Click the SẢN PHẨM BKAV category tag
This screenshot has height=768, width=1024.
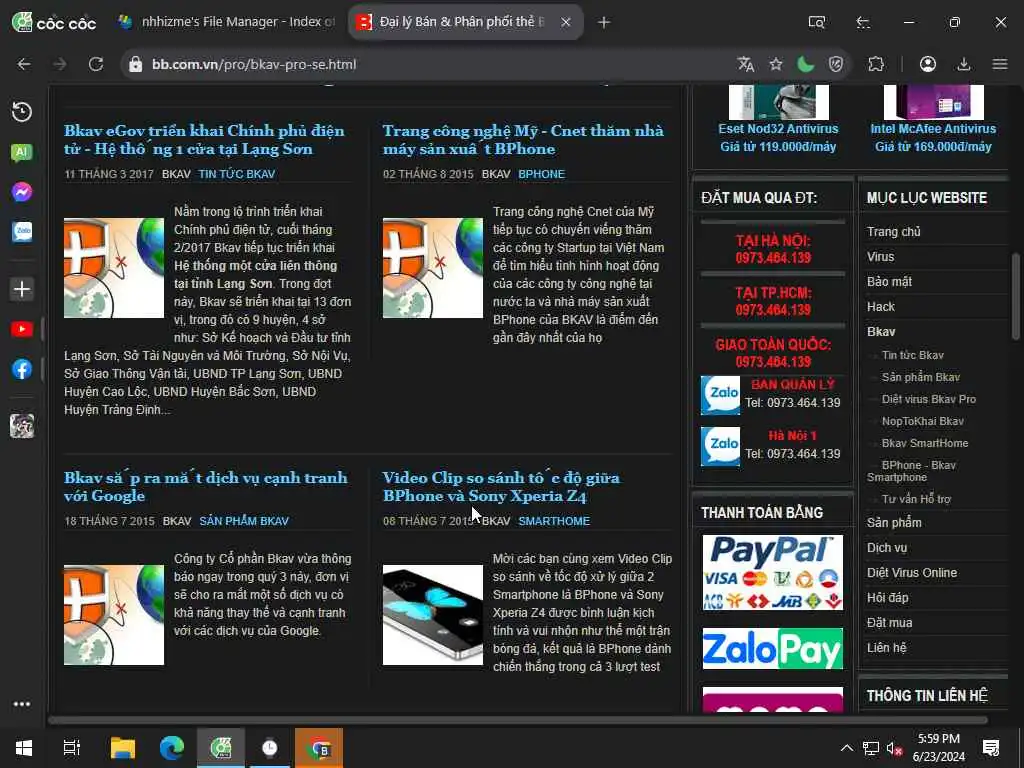244,521
